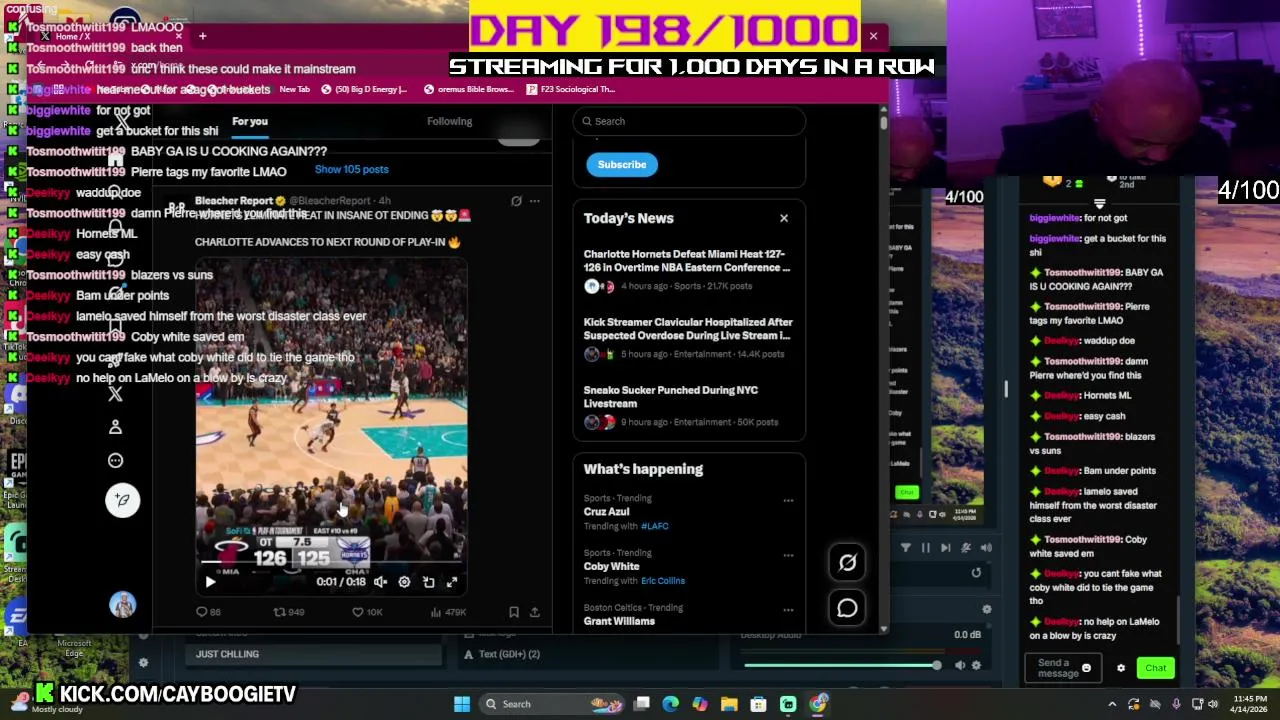Viewport: 1280px width, 720px height.
Task: Open video playback settings gear
Action: coord(404,582)
